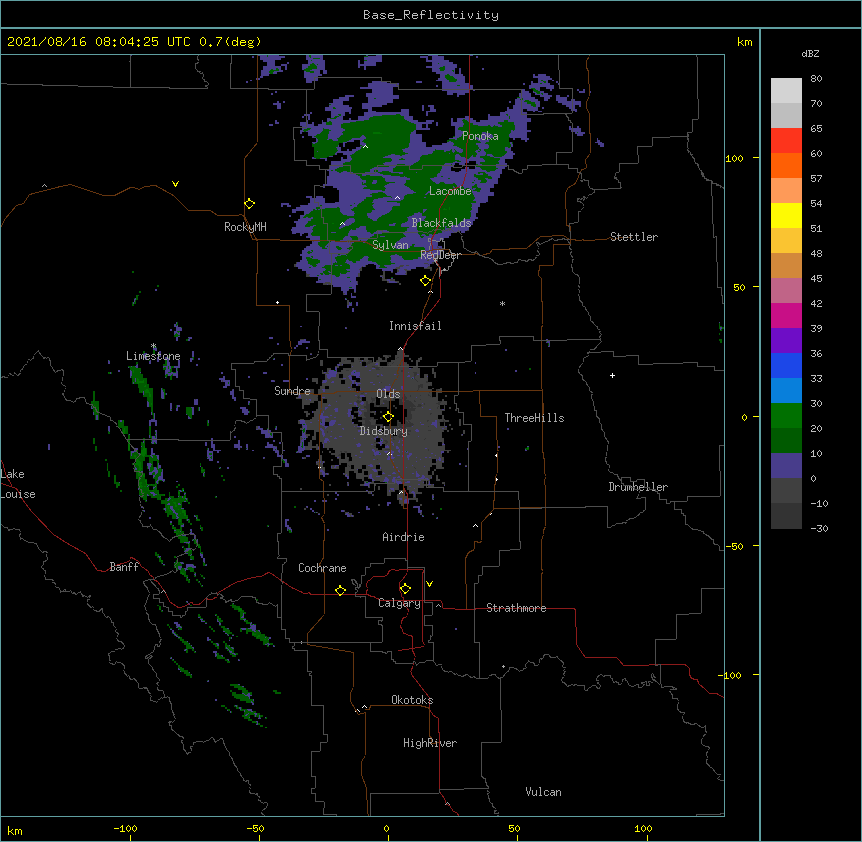The width and height of the screenshot is (862, 842).
Task: Click the km label at bottom left
Action: pyautogui.click(x=15, y=830)
